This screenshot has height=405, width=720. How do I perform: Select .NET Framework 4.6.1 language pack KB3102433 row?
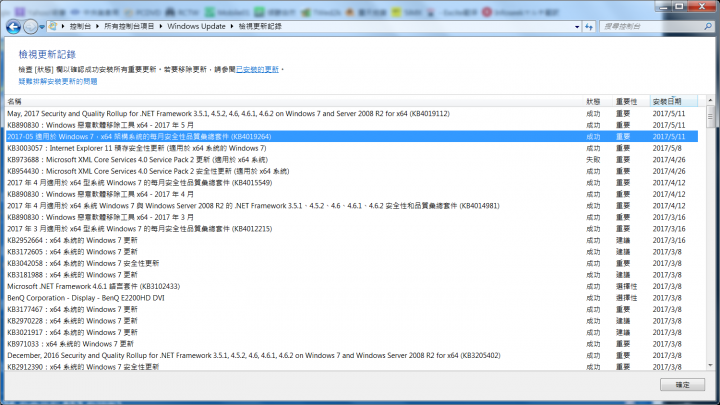[352, 286]
